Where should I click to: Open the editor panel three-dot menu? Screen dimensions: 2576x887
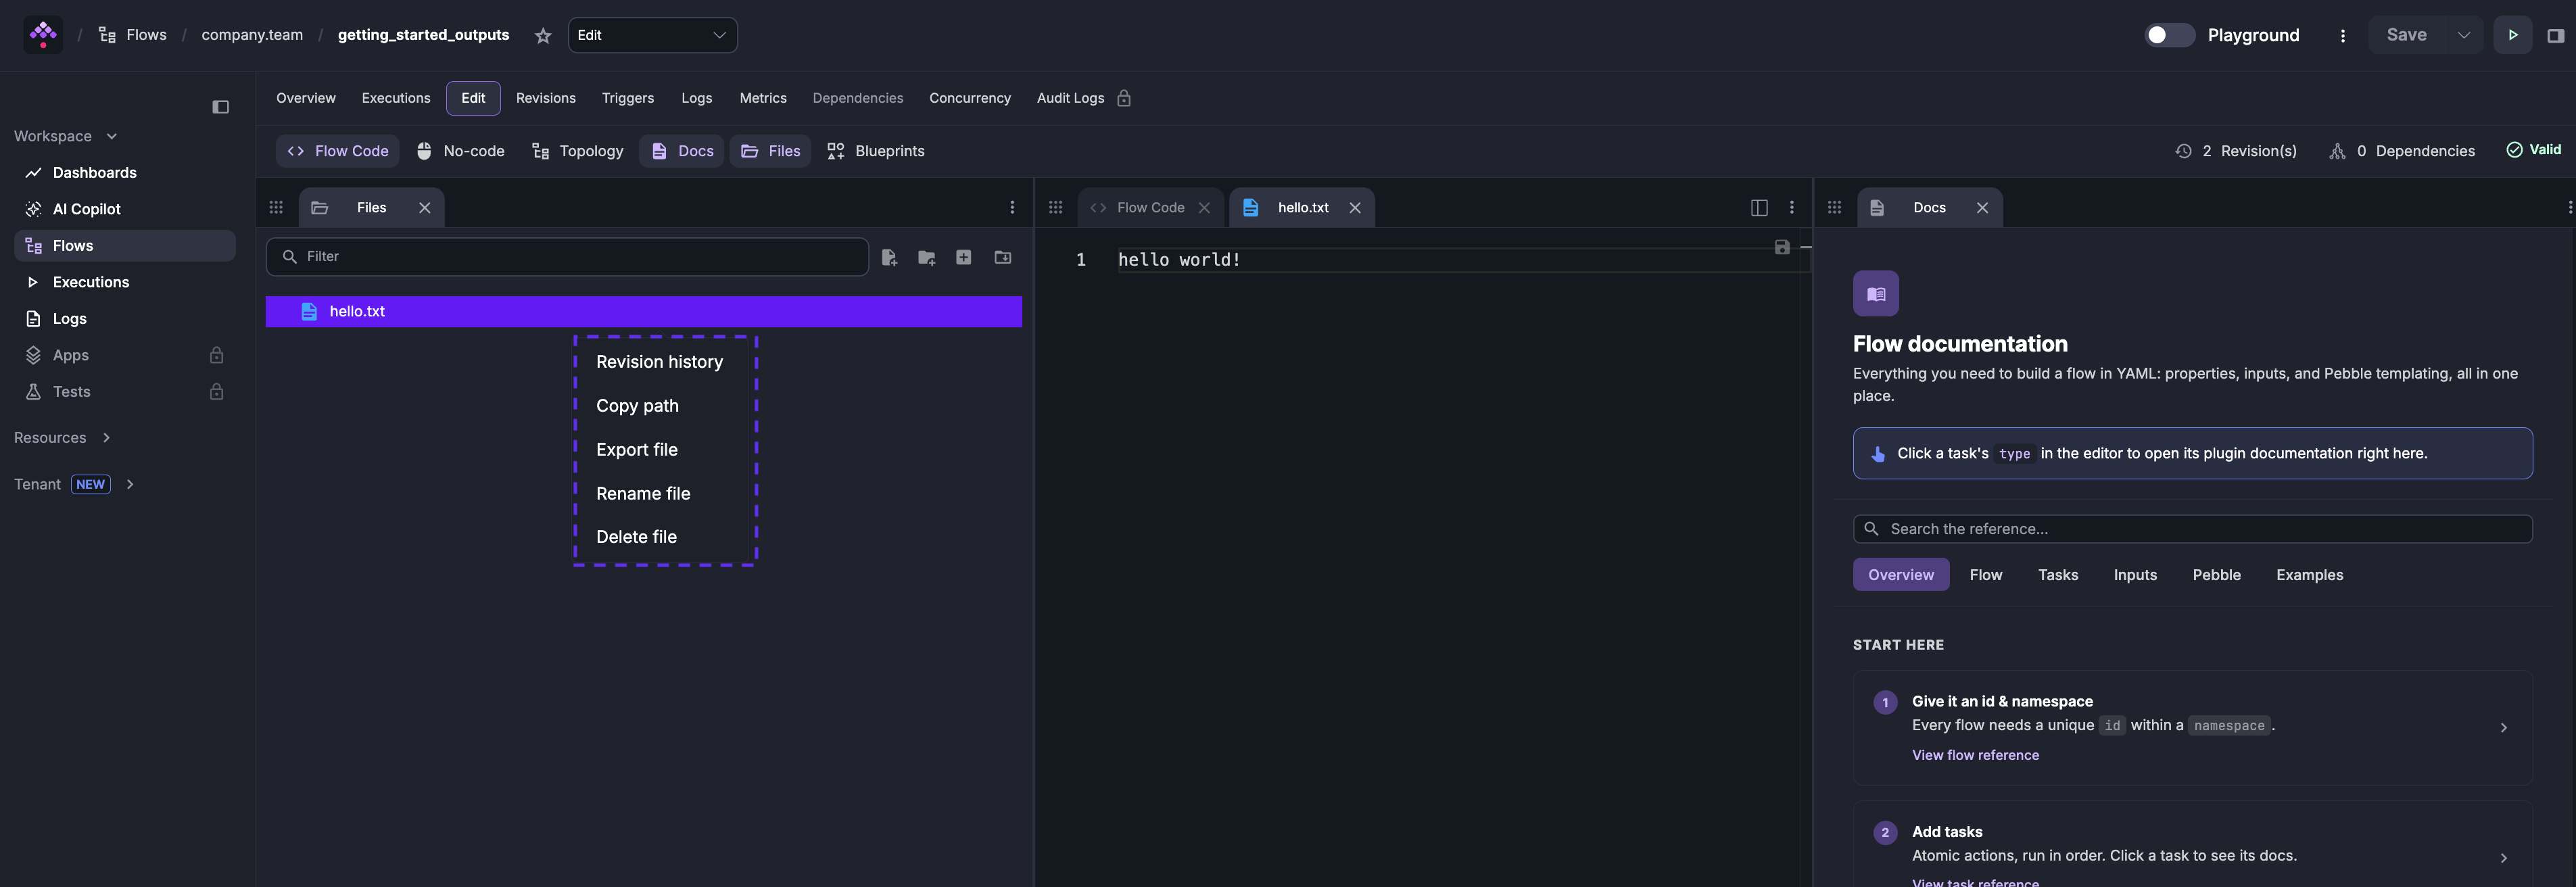(x=1791, y=207)
